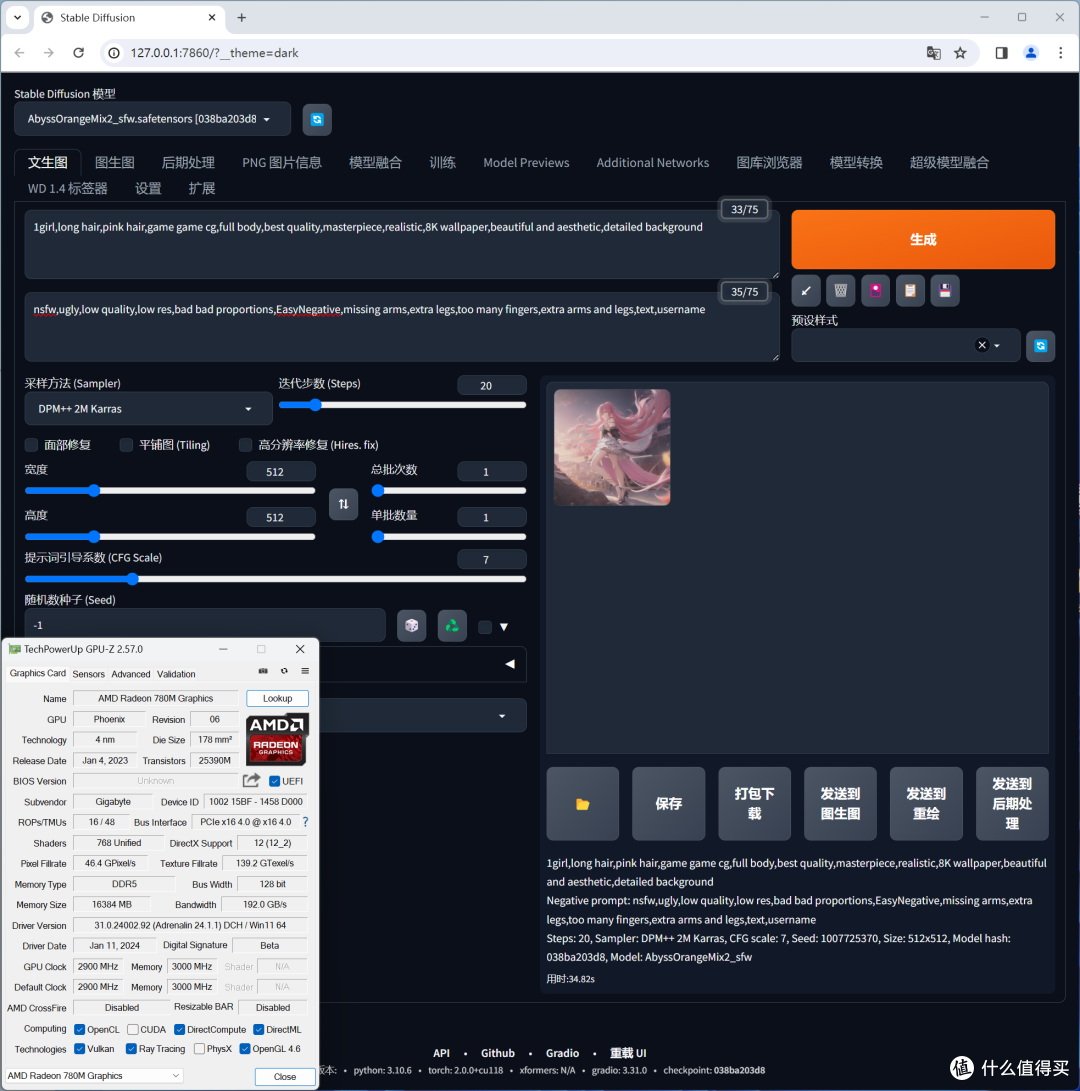Open the GPU selector dropdown in GPU-Z
Image resolution: width=1080 pixels, height=1091 pixels.
tap(94, 1076)
